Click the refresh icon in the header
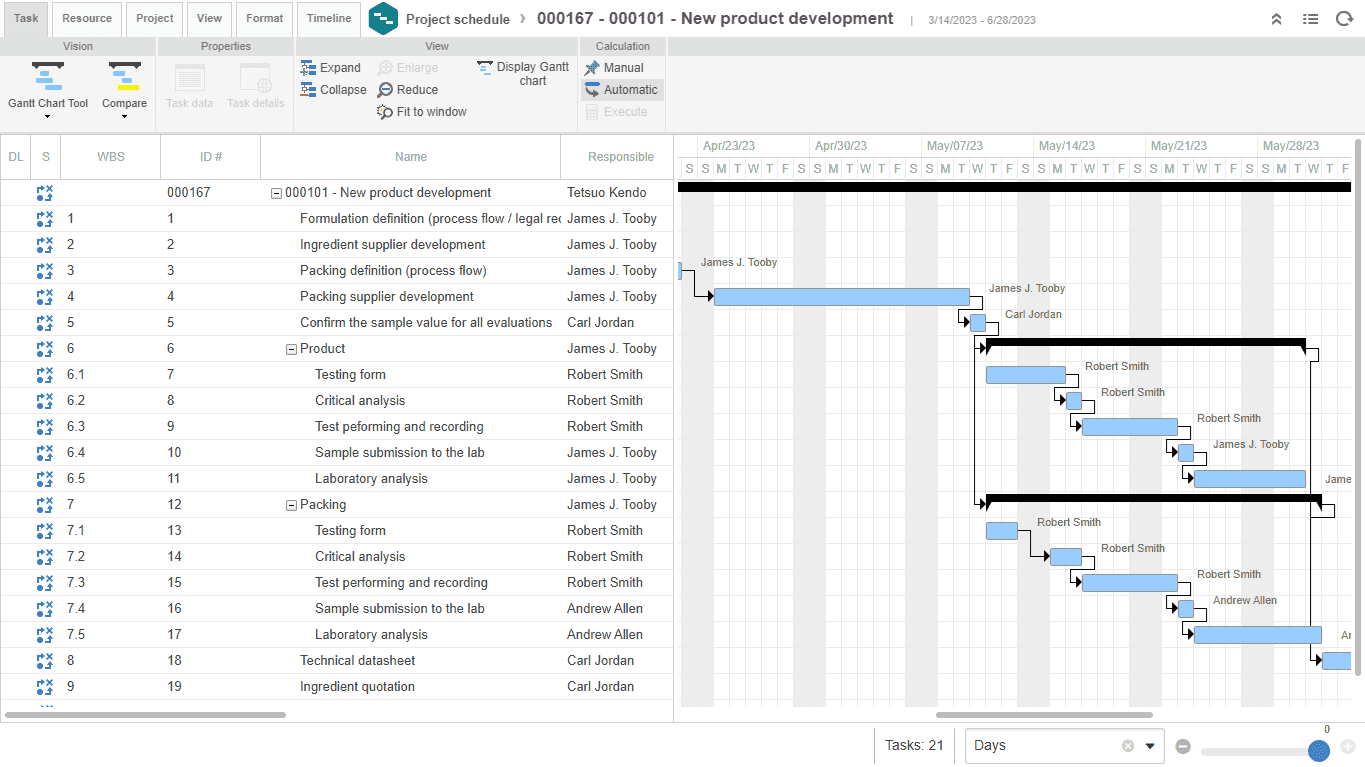Viewport: 1365px width, 767px height. [x=1344, y=19]
